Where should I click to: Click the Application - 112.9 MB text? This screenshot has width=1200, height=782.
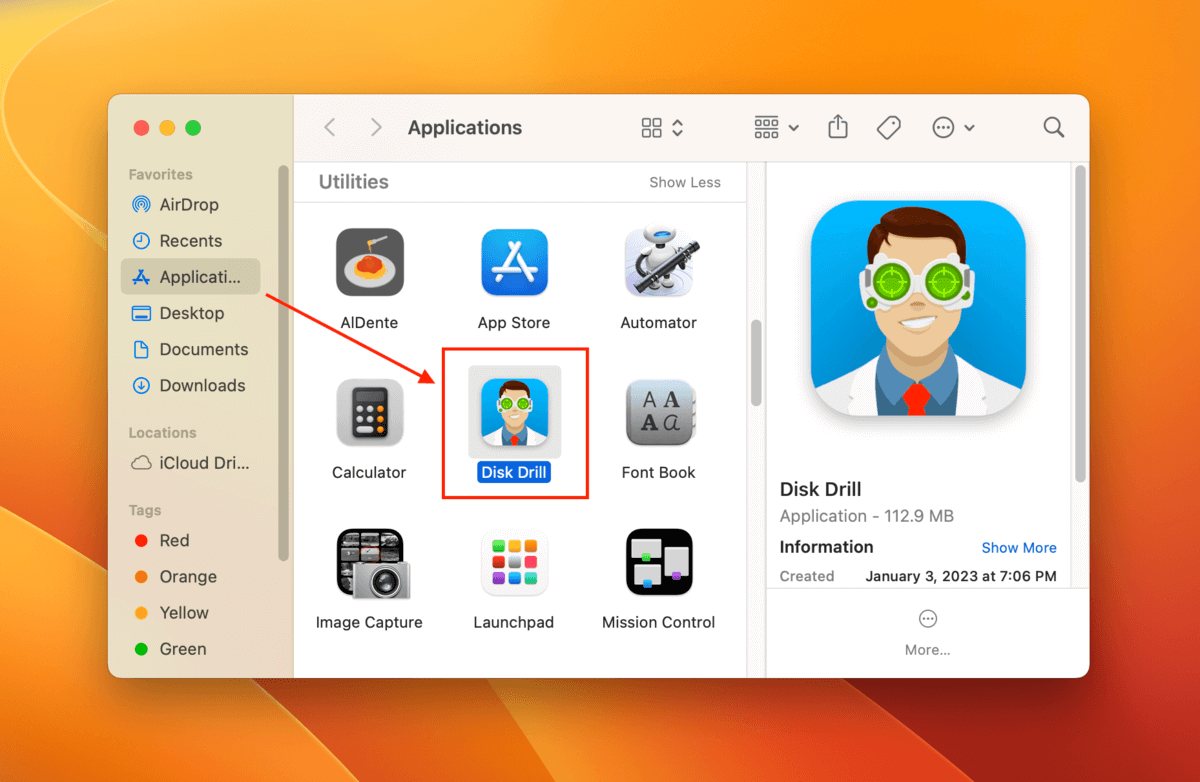pyautogui.click(x=867, y=516)
